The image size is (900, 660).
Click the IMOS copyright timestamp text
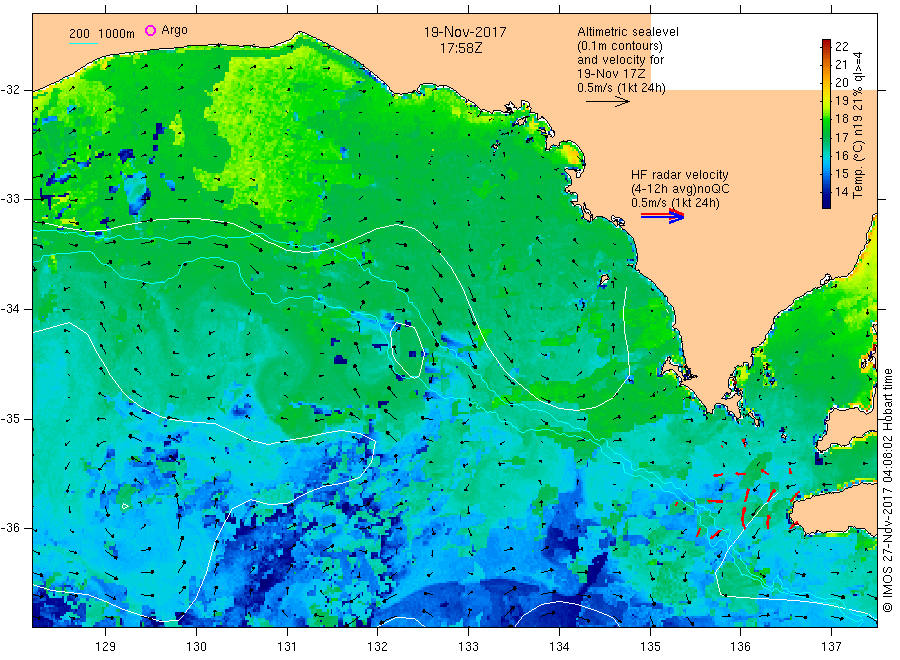(888, 491)
